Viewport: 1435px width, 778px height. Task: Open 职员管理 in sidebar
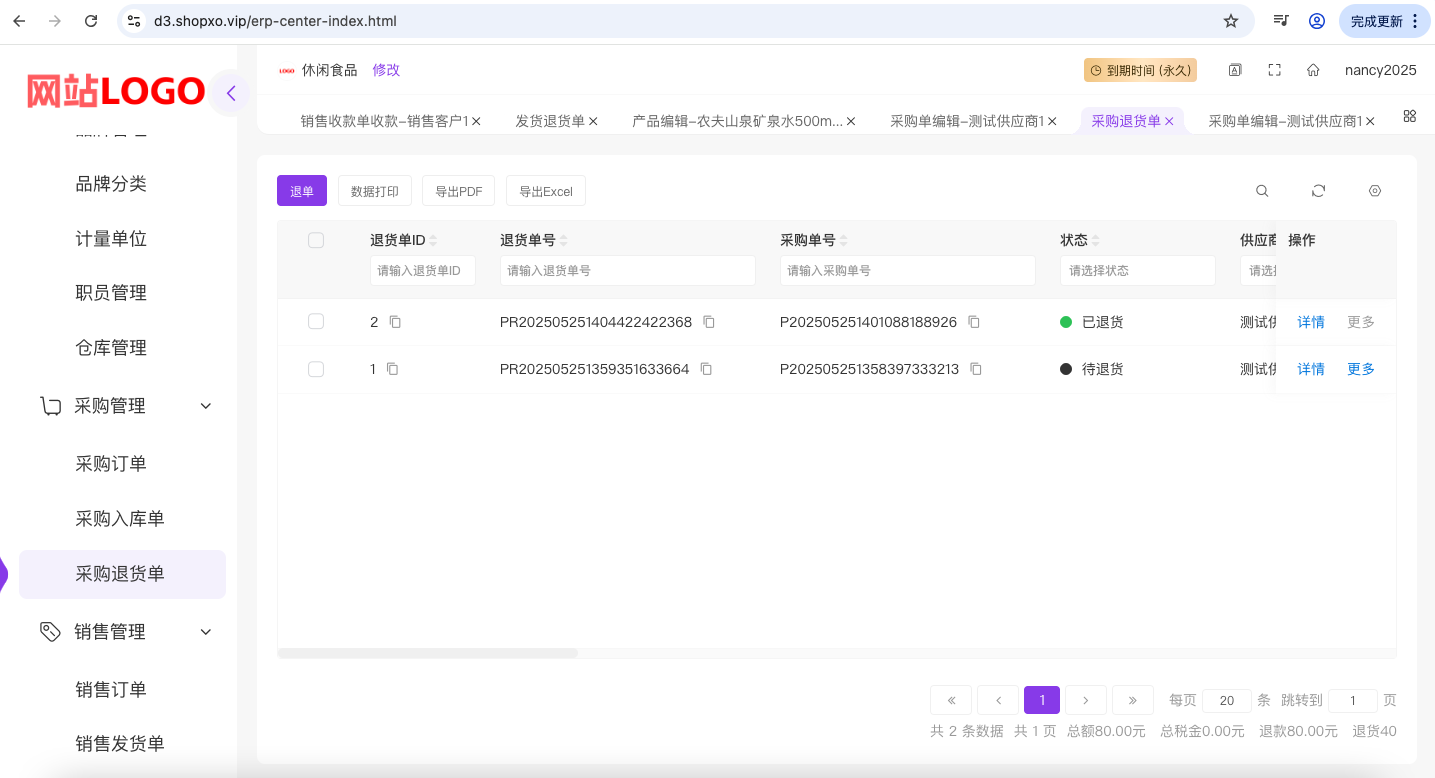point(111,293)
